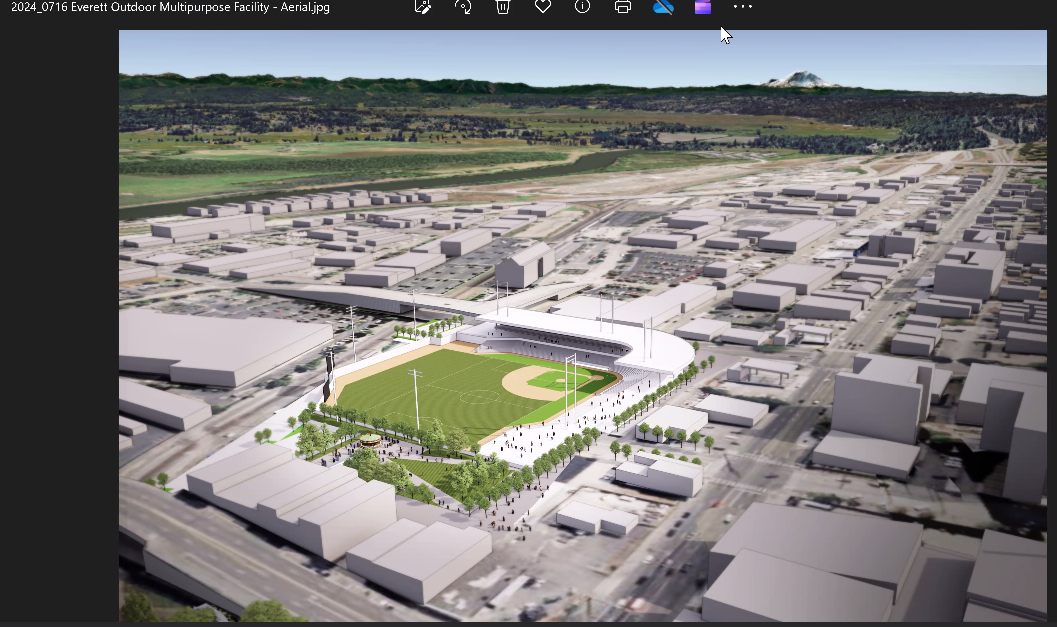
Task: Click the blank dark margin left of photo
Action: coord(58,330)
